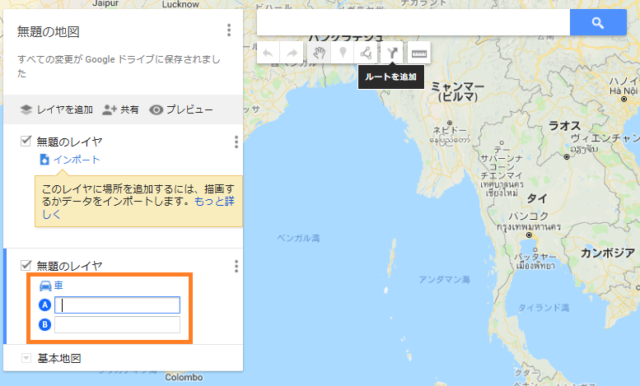Click 共有 to share the map
Viewport: 640px width, 386px height.
tap(120, 110)
